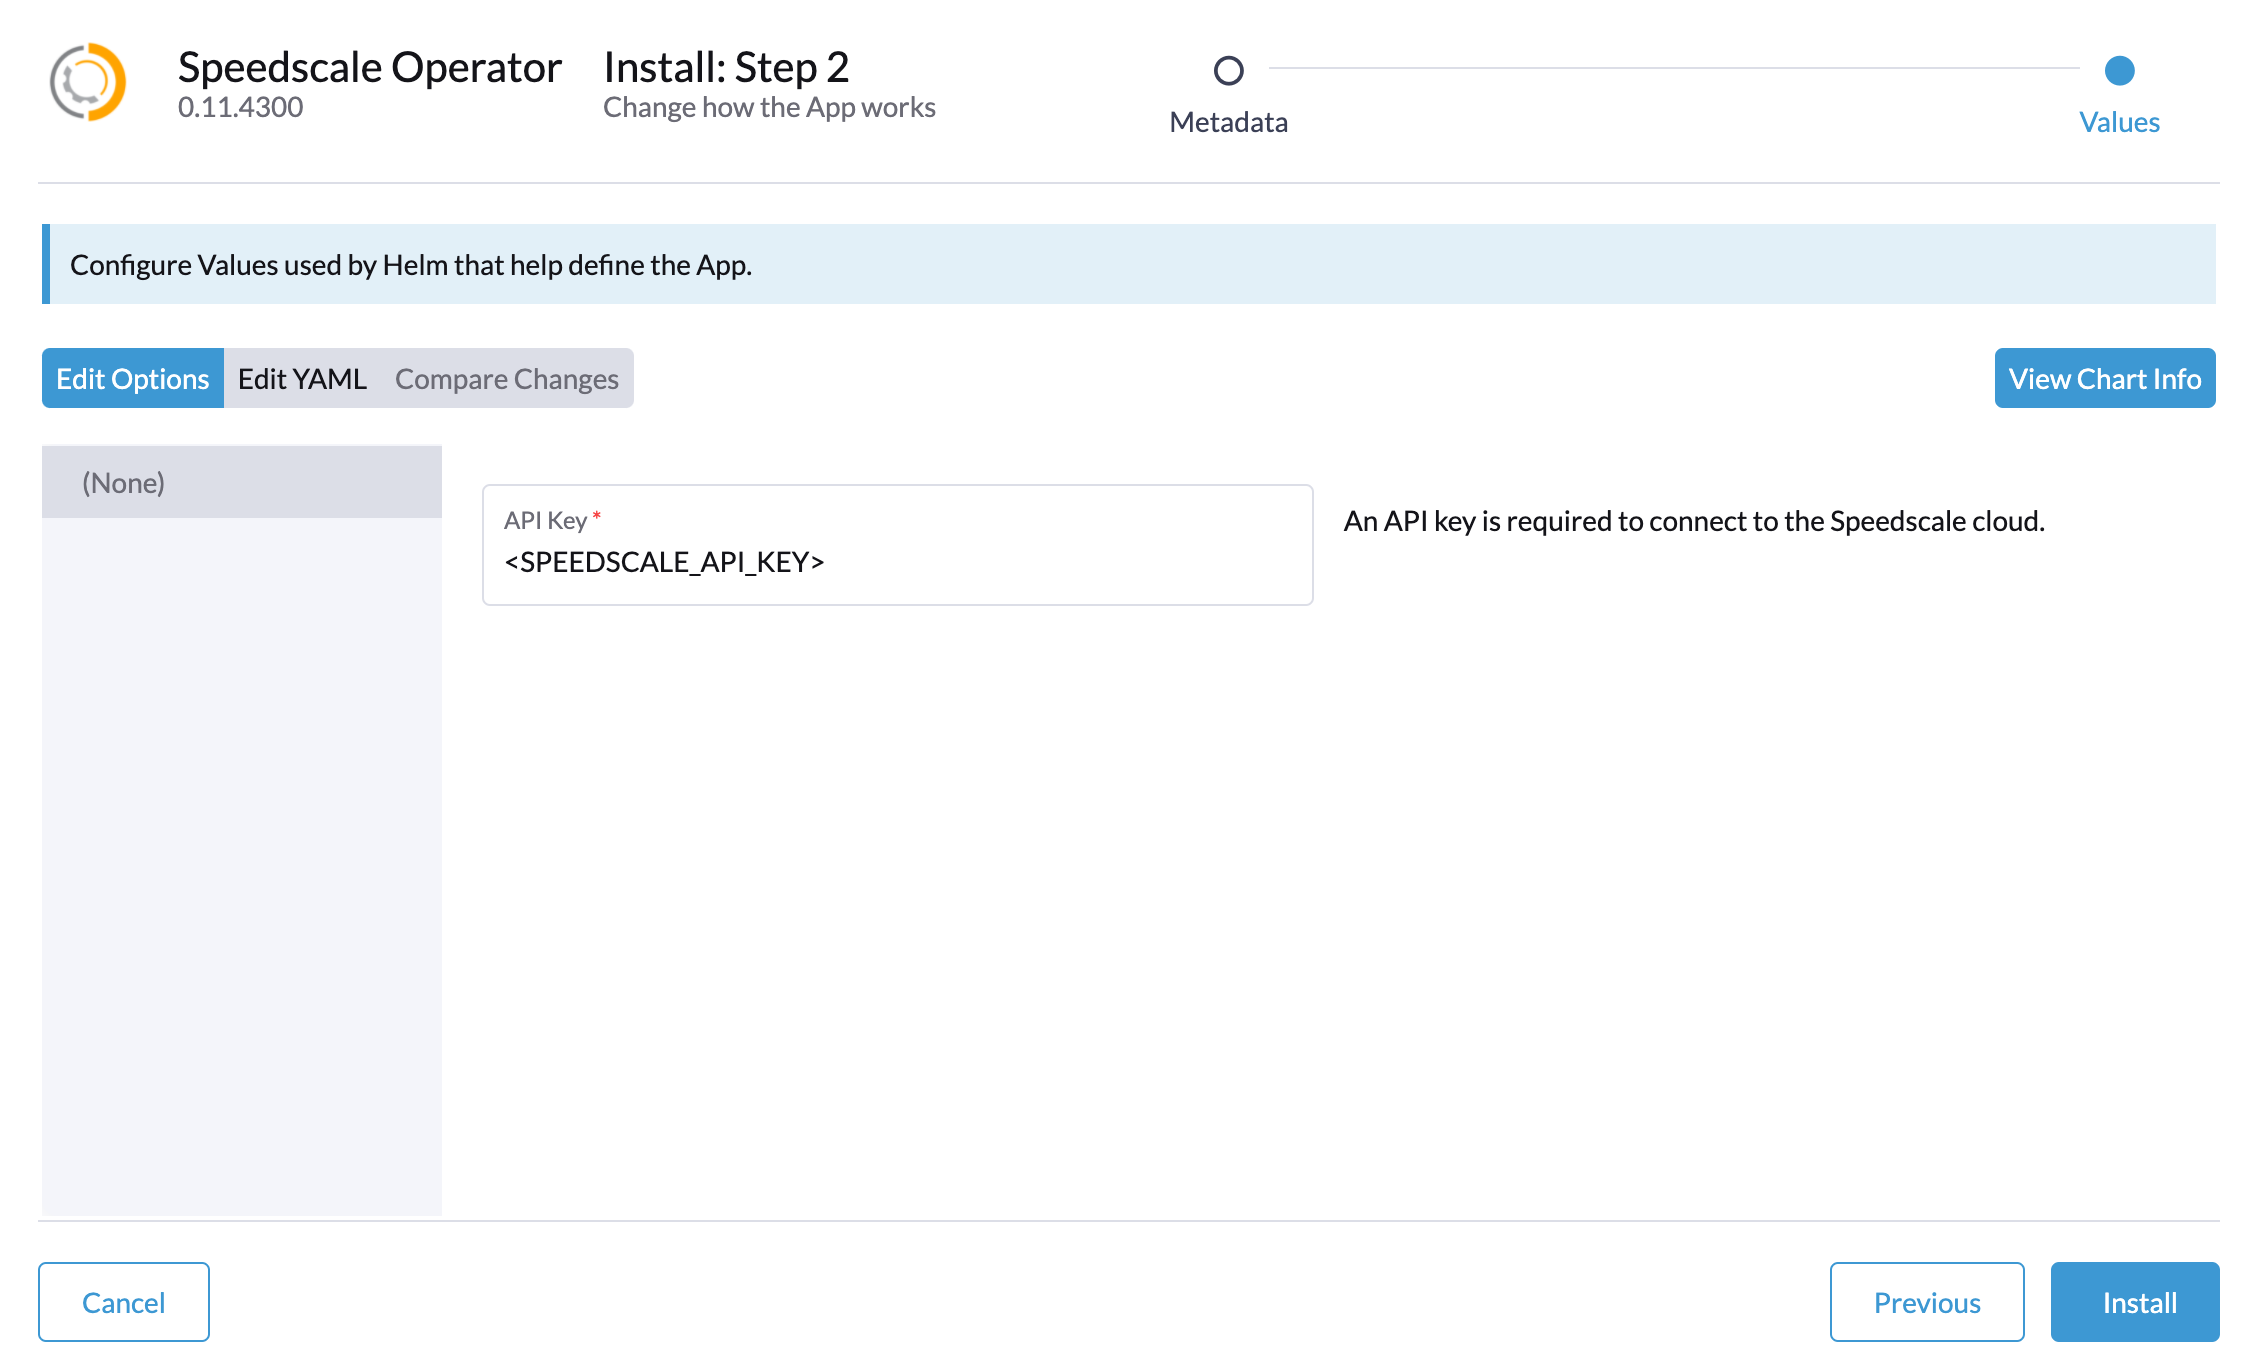The height and width of the screenshot is (1368, 2242).
Task: Click the Cancel button
Action: click(124, 1302)
